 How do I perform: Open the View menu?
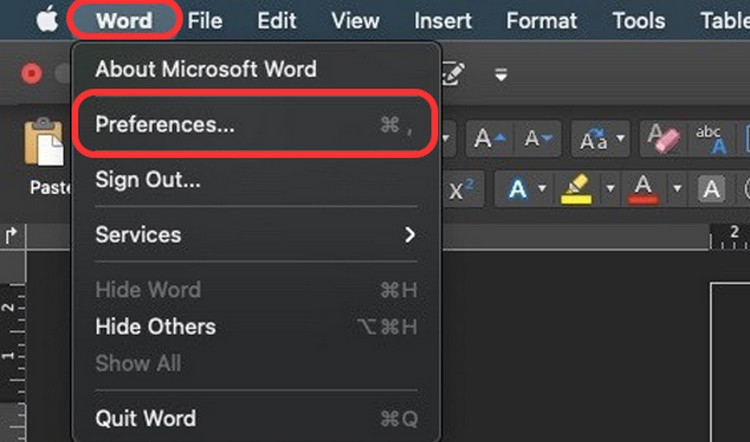point(355,21)
